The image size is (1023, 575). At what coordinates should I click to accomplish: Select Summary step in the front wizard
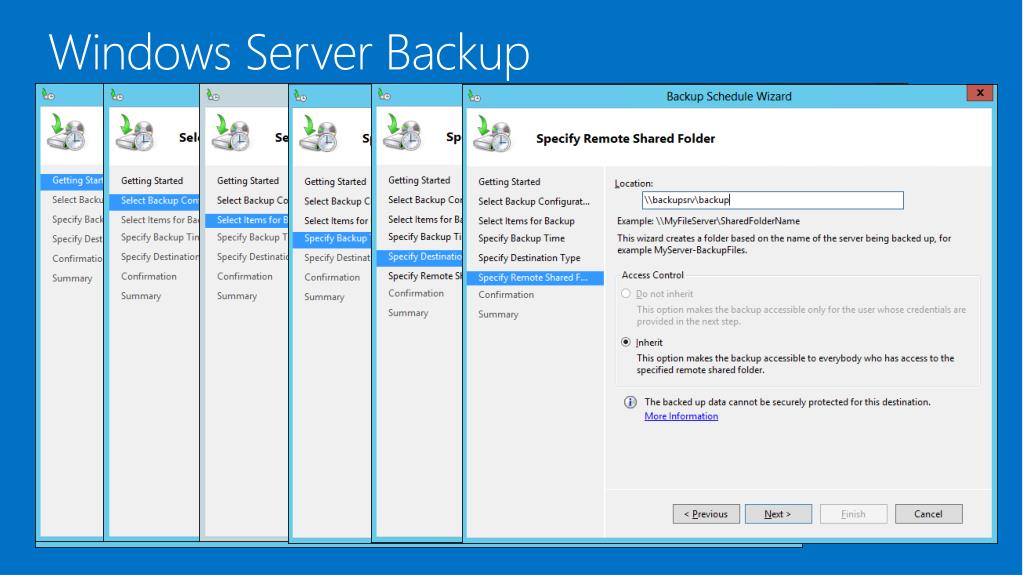(x=498, y=314)
